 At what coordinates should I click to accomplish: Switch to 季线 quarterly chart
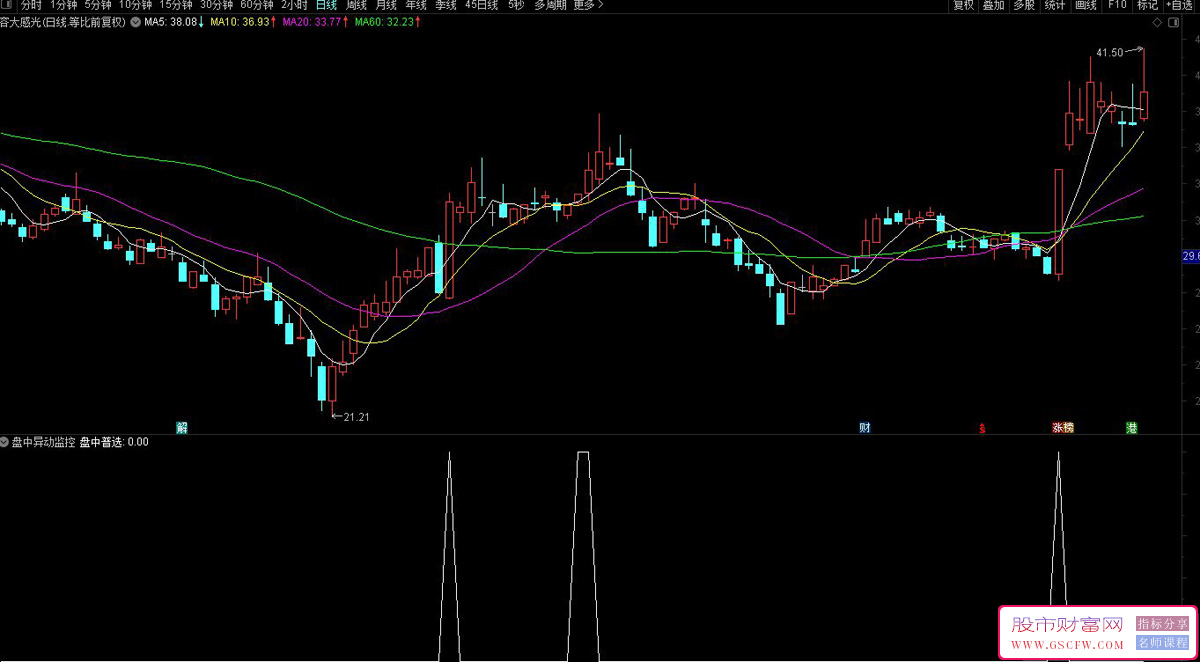[x=445, y=5]
